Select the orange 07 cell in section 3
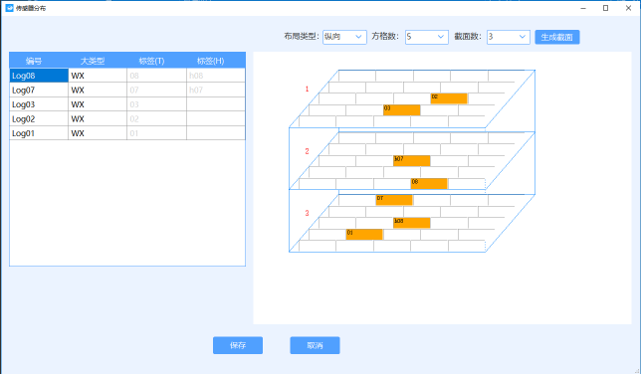Screen dimensions: 641x374 pyautogui.click(x=394, y=200)
